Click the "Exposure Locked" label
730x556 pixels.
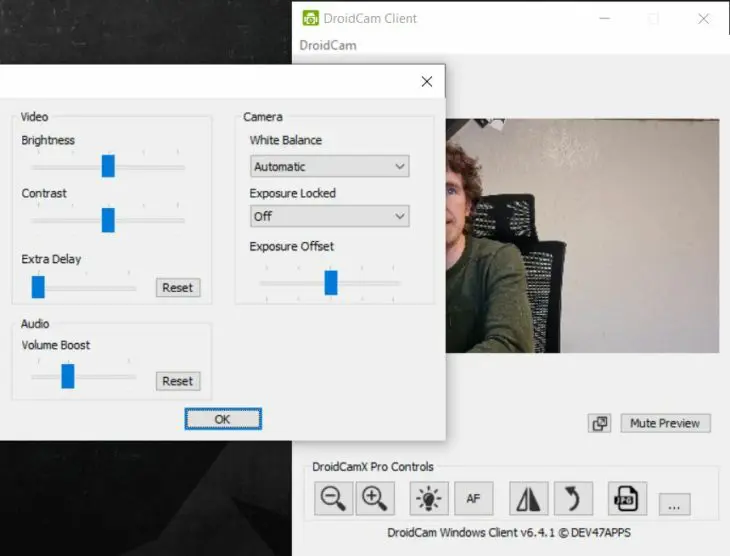point(292,193)
